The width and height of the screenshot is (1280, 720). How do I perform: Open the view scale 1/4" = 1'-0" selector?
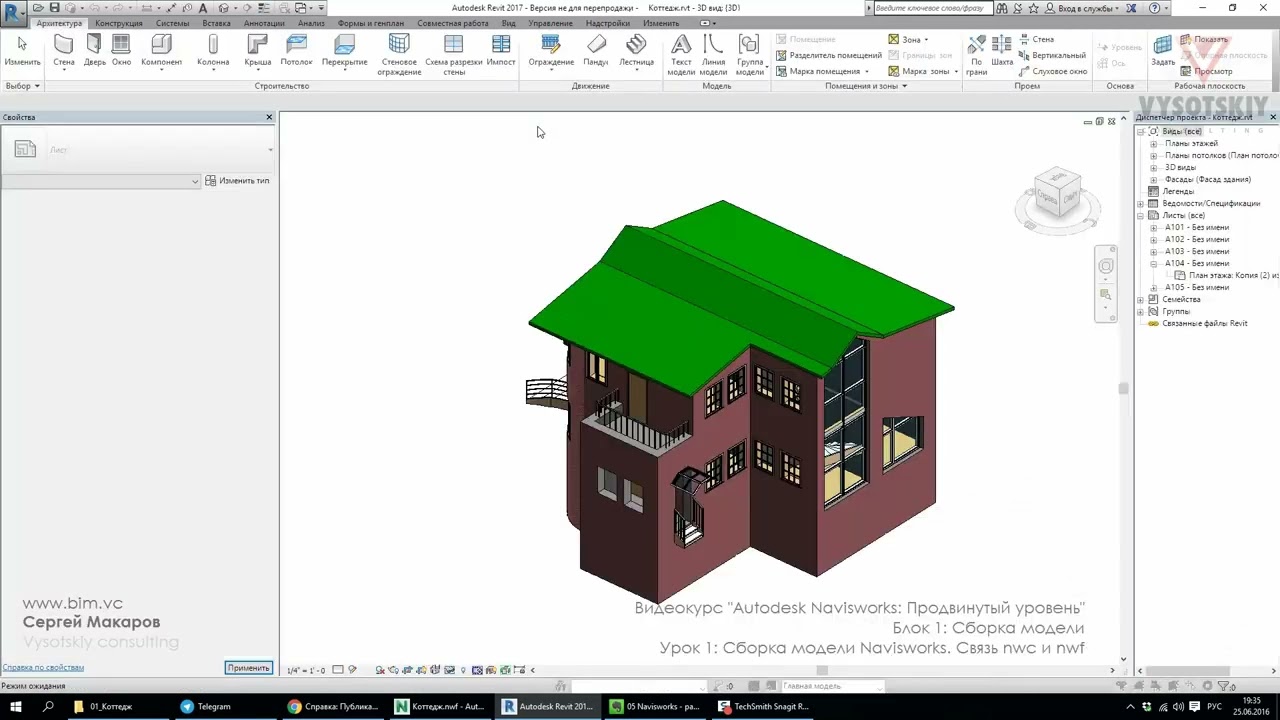(305, 670)
